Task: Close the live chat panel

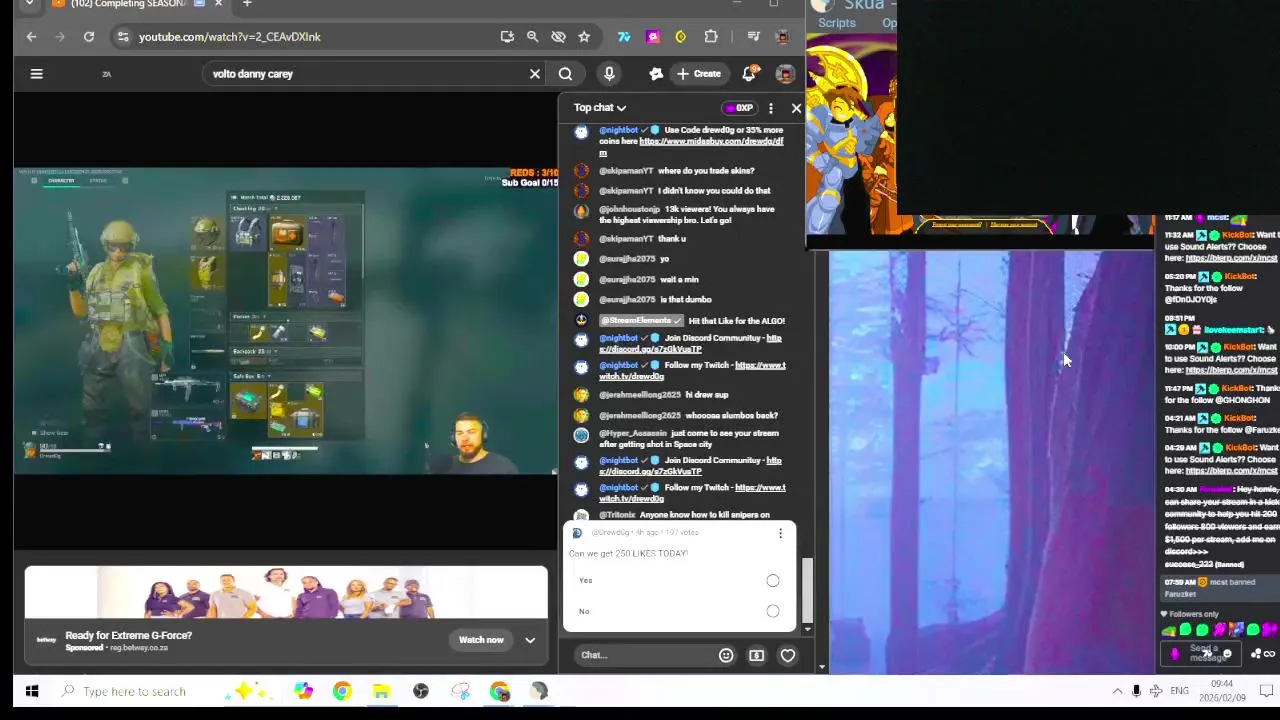Action: click(x=796, y=108)
